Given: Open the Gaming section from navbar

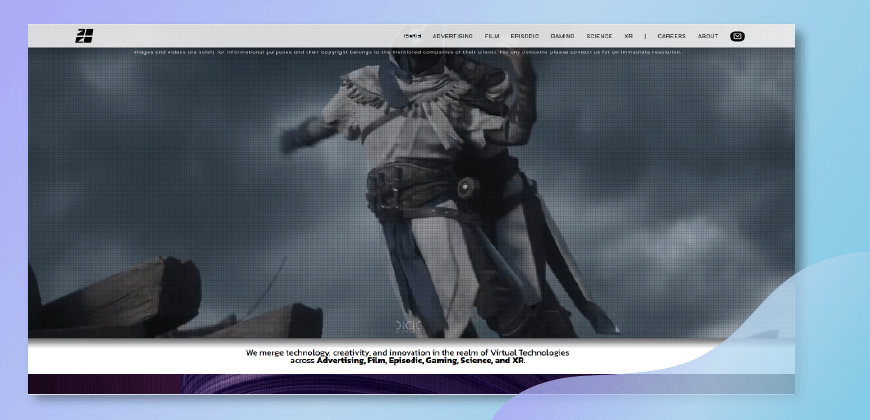Looking at the screenshot, I should 562,36.
